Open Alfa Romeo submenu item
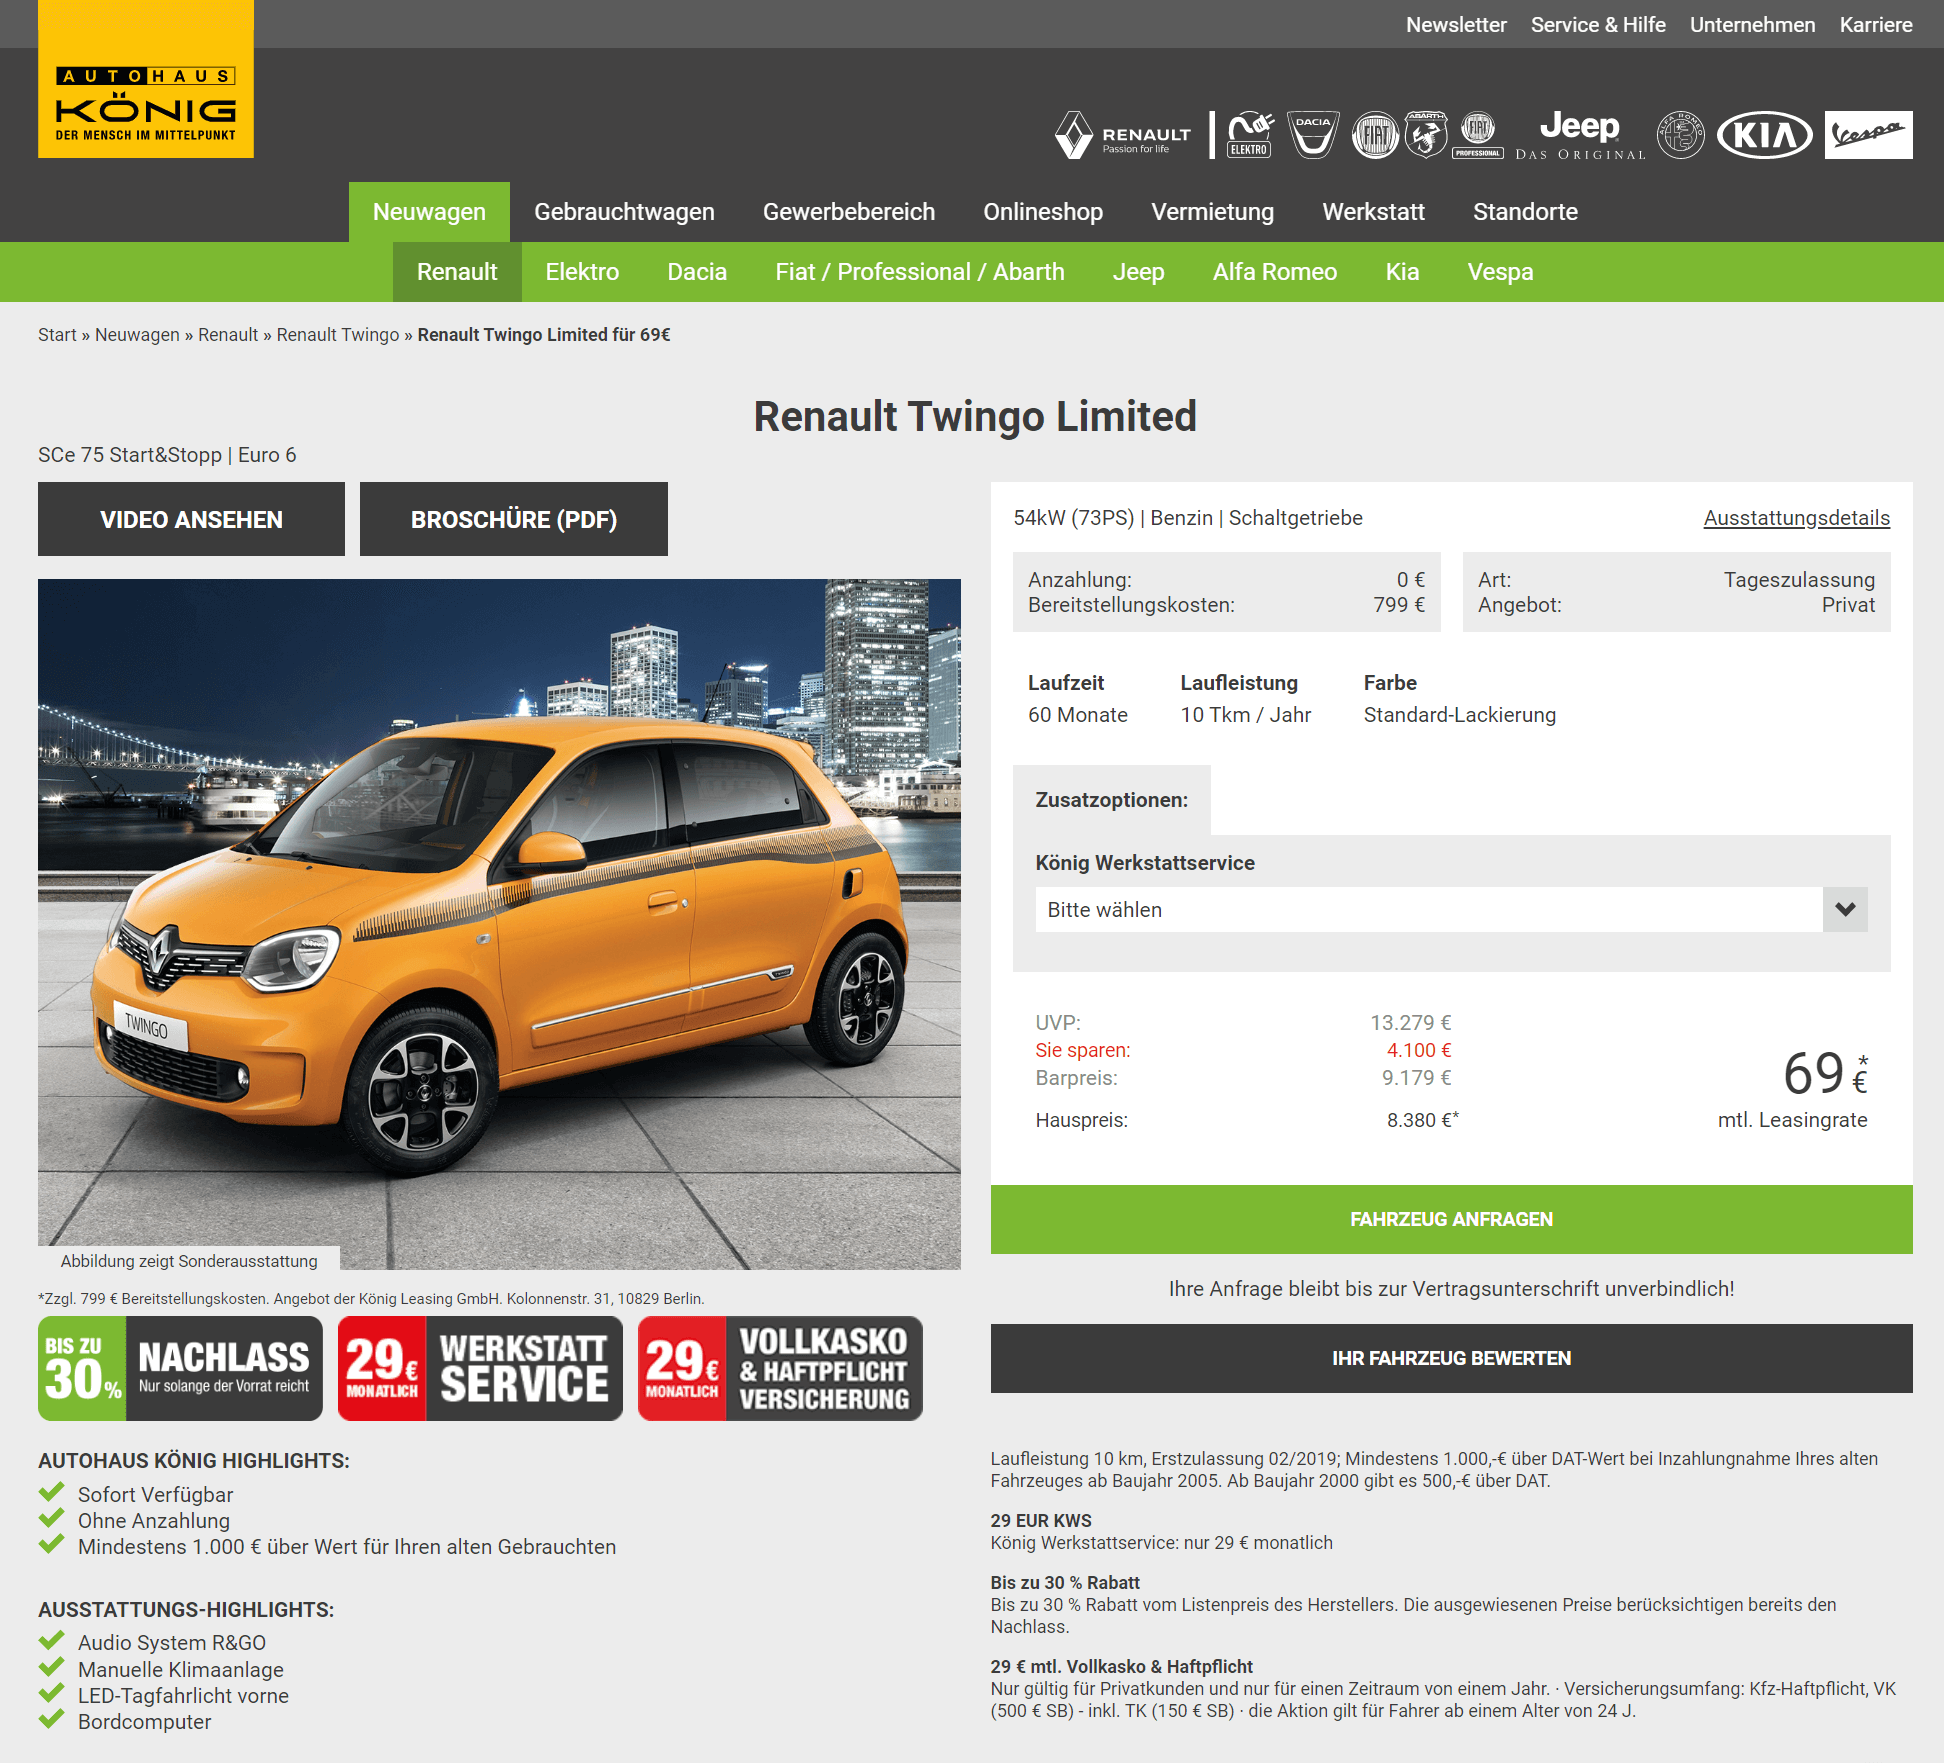This screenshot has height=1763, width=1944. tap(1275, 272)
